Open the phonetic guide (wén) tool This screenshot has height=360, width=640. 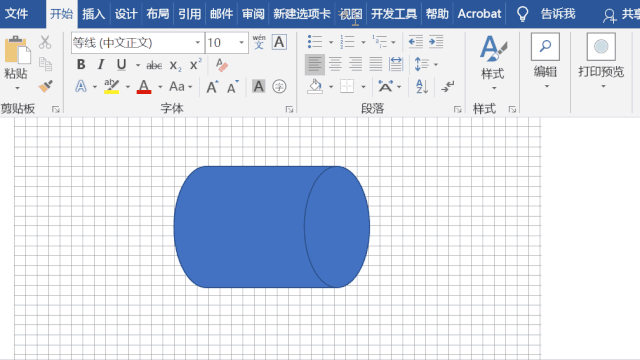pos(259,42)
